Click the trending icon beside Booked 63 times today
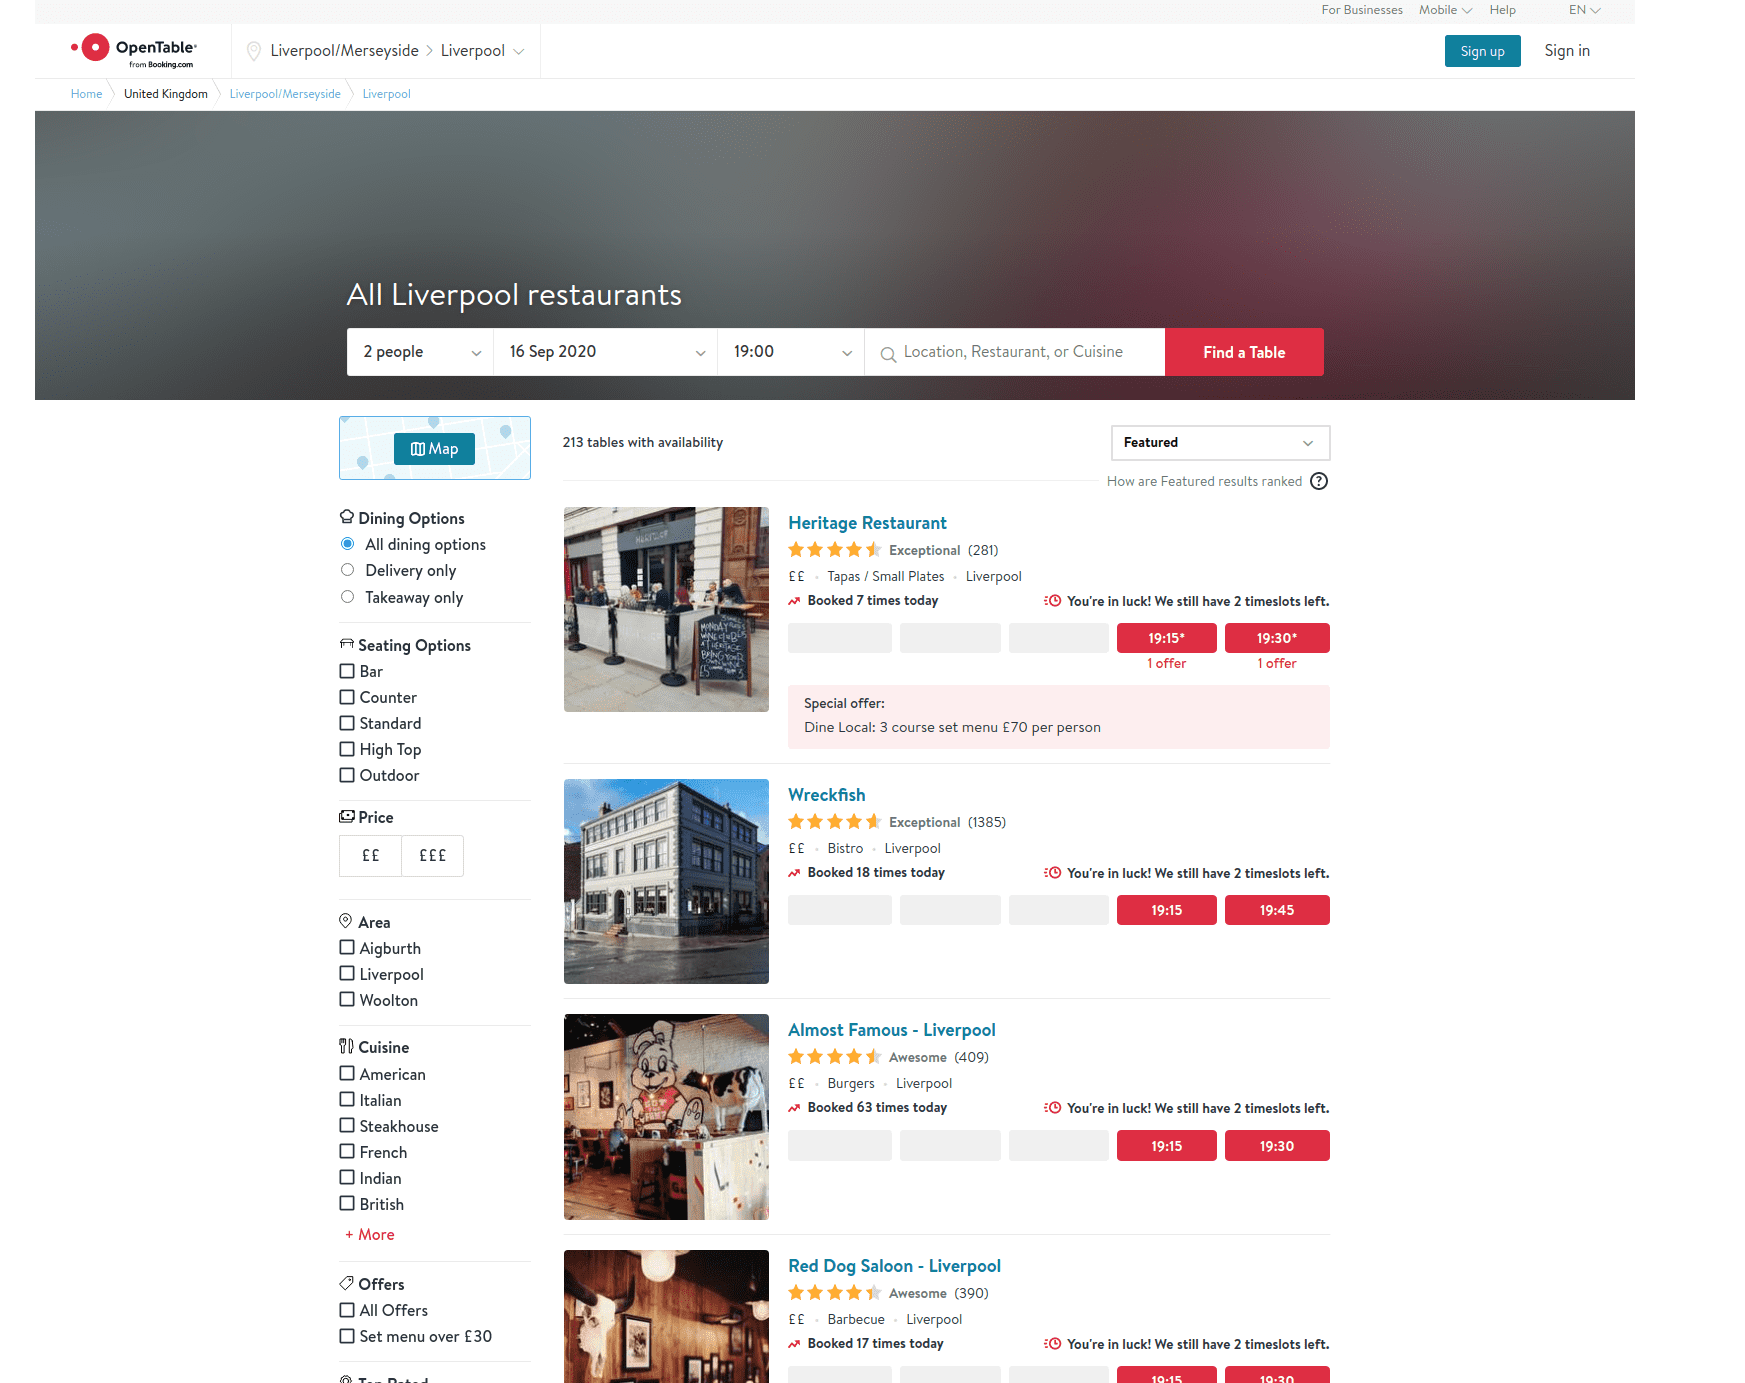 [794, 1108]
